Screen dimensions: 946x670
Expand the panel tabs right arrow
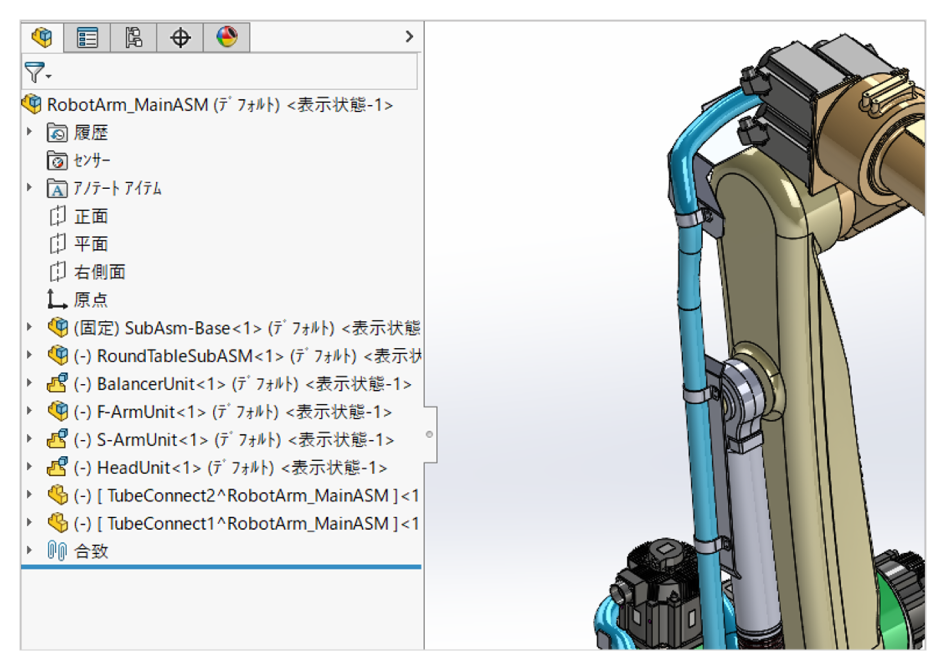pos(408,37)
